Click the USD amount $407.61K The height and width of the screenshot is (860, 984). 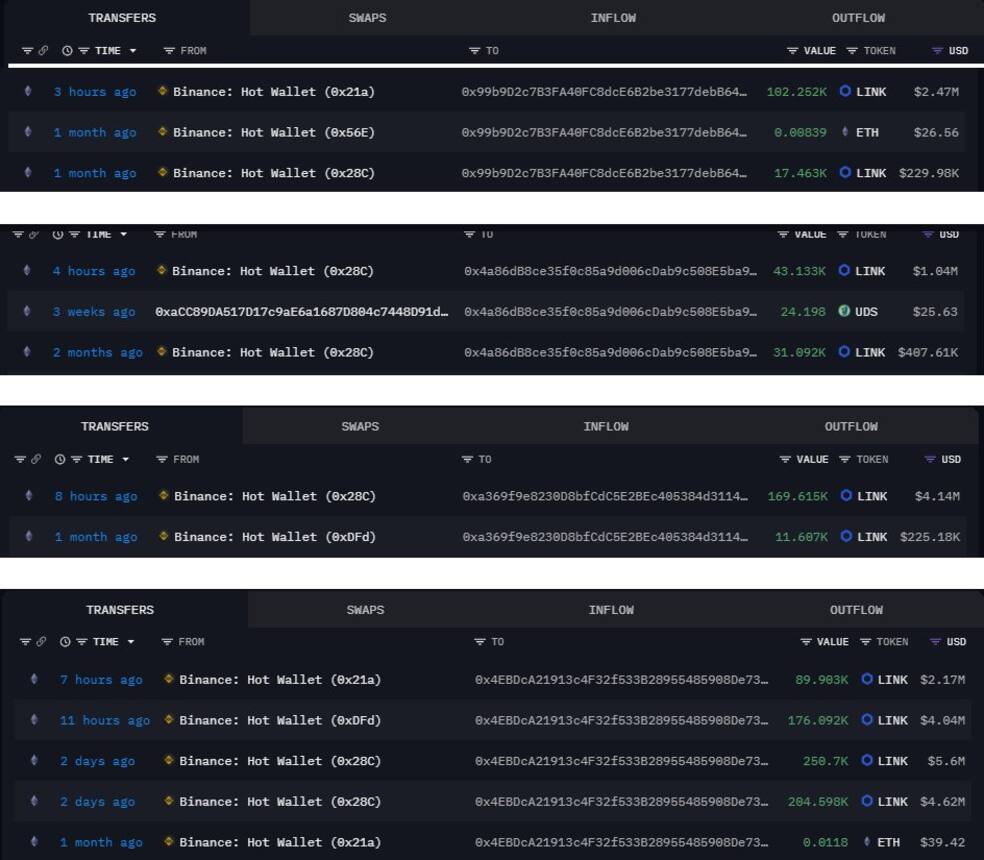coord(928,352)
